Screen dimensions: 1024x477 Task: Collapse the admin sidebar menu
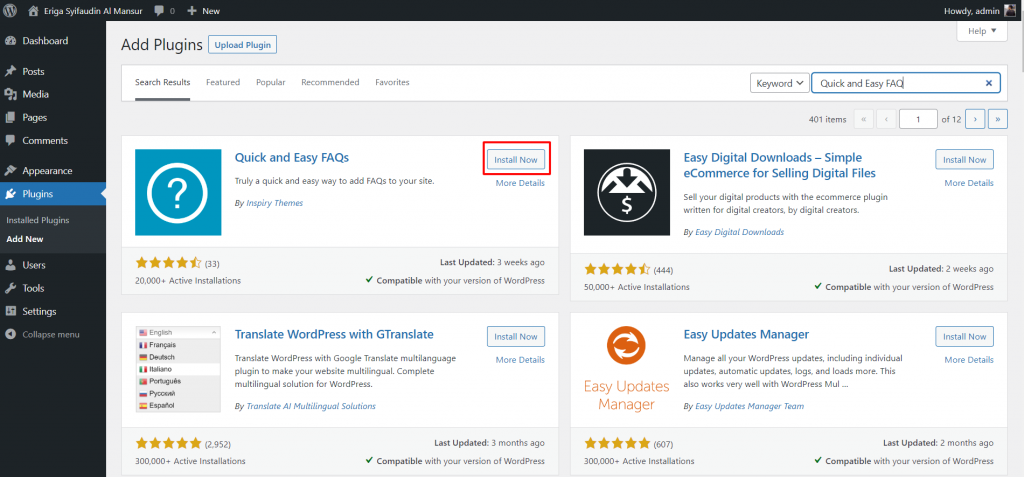[50, 334]
